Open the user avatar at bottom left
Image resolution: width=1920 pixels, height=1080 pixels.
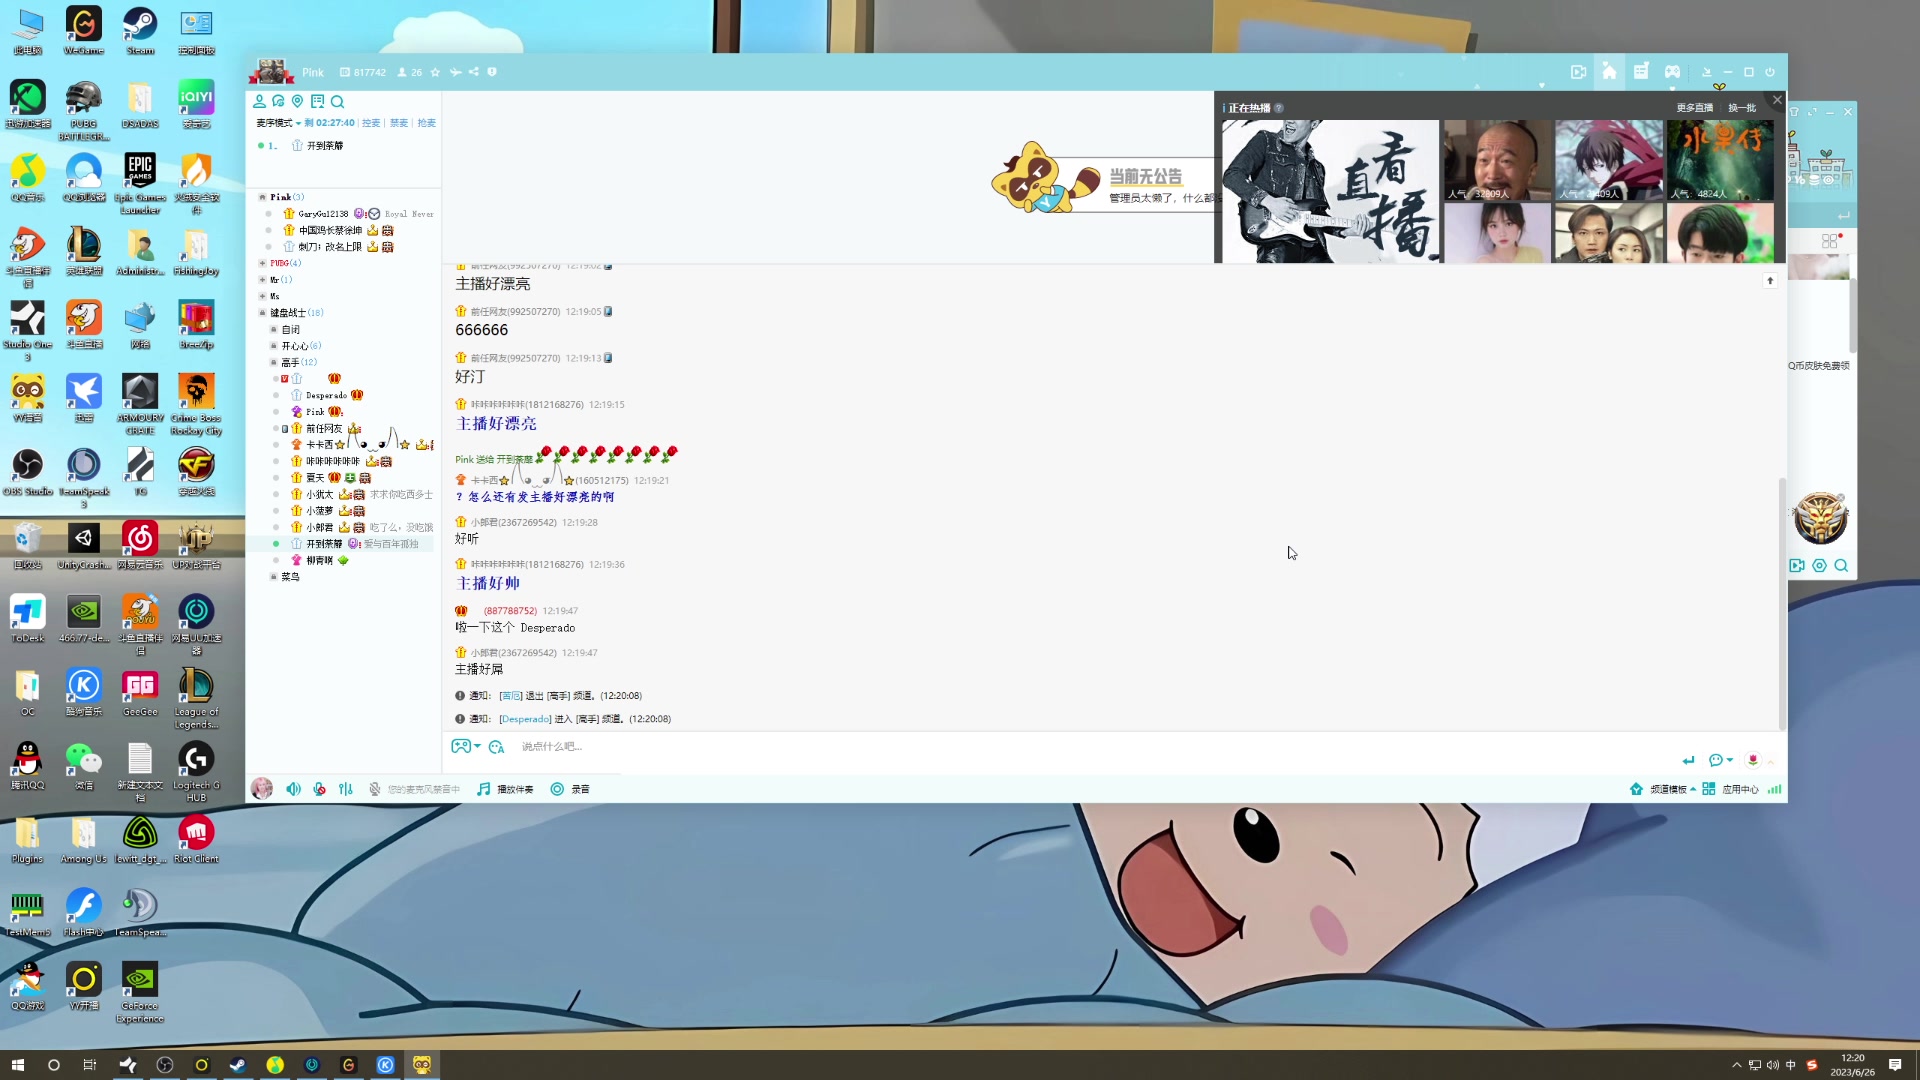[x=262, y=789]
